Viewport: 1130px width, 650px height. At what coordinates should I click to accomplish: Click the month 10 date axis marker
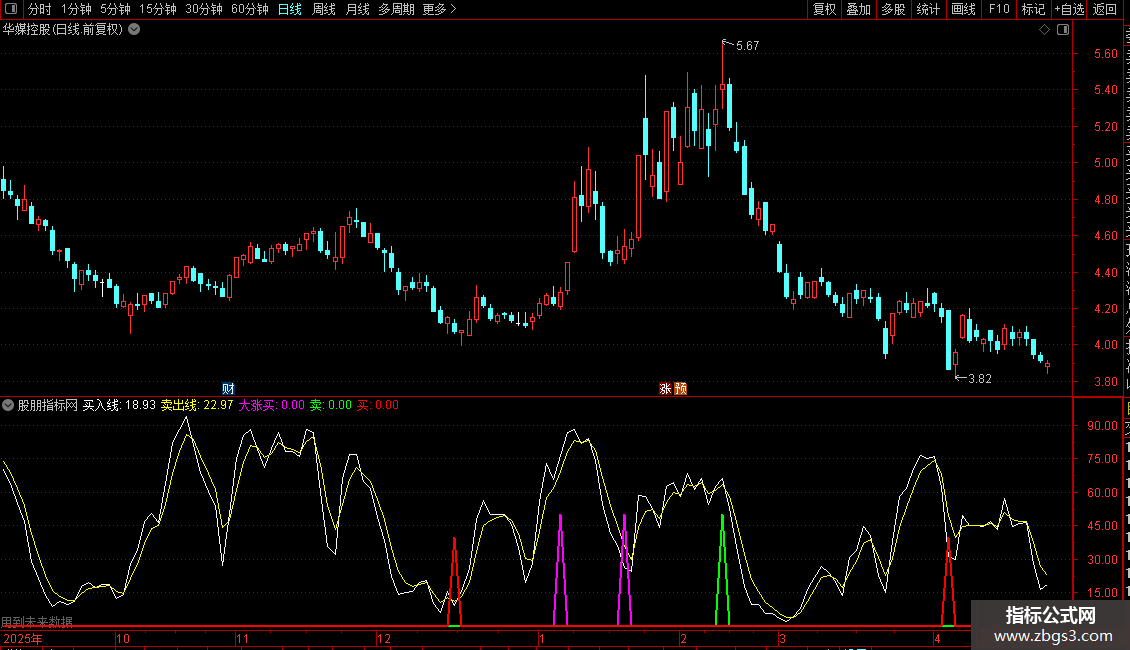coord(123,638)
